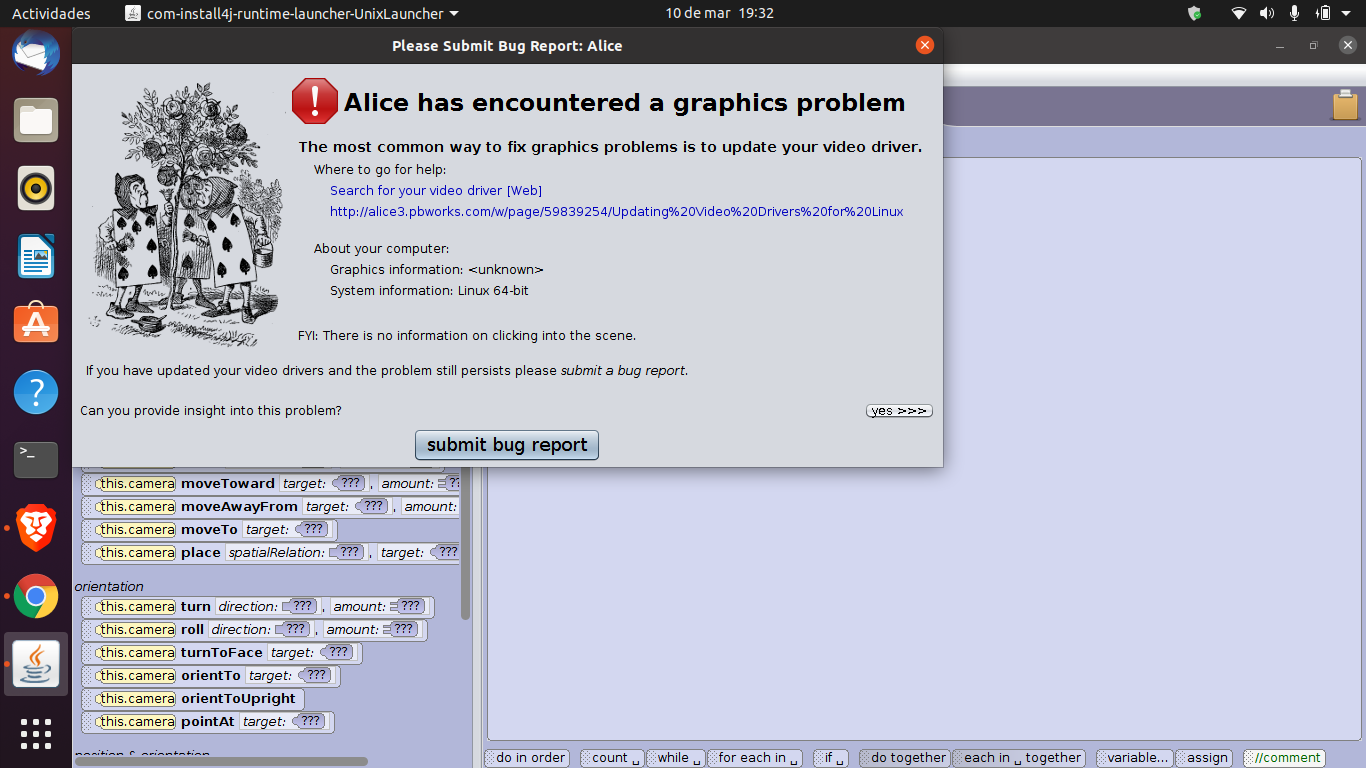Open the orientTo target ??? dropdown
Image resolution: width=1366 pixels, height=768 pixels.
316,675
